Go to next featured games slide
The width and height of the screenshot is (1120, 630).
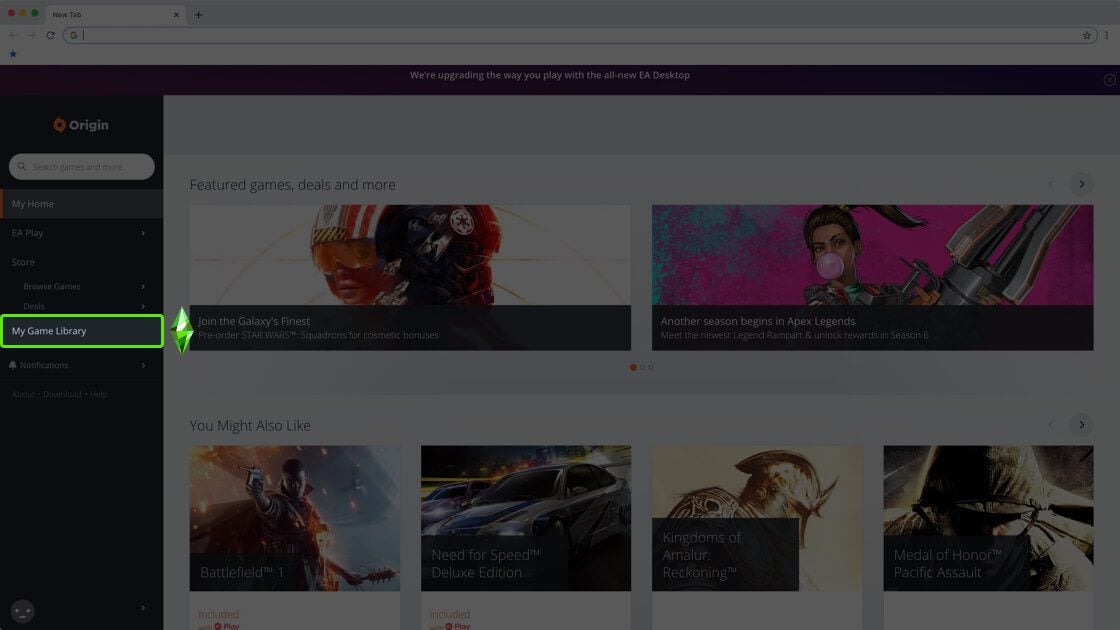tap(1081, 184)
